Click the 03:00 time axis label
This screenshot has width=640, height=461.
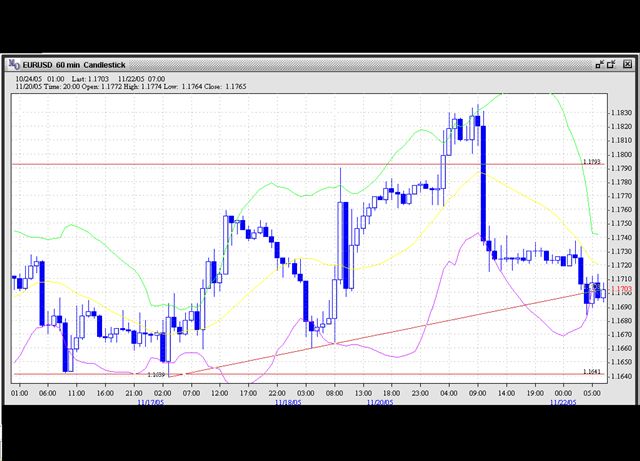pyautogui.click(x=306, y=393)
